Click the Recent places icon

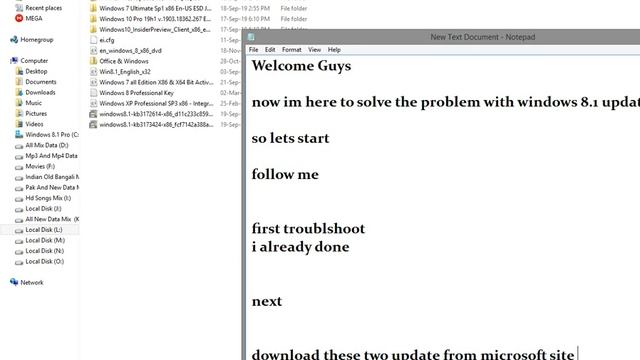(19, 8)
